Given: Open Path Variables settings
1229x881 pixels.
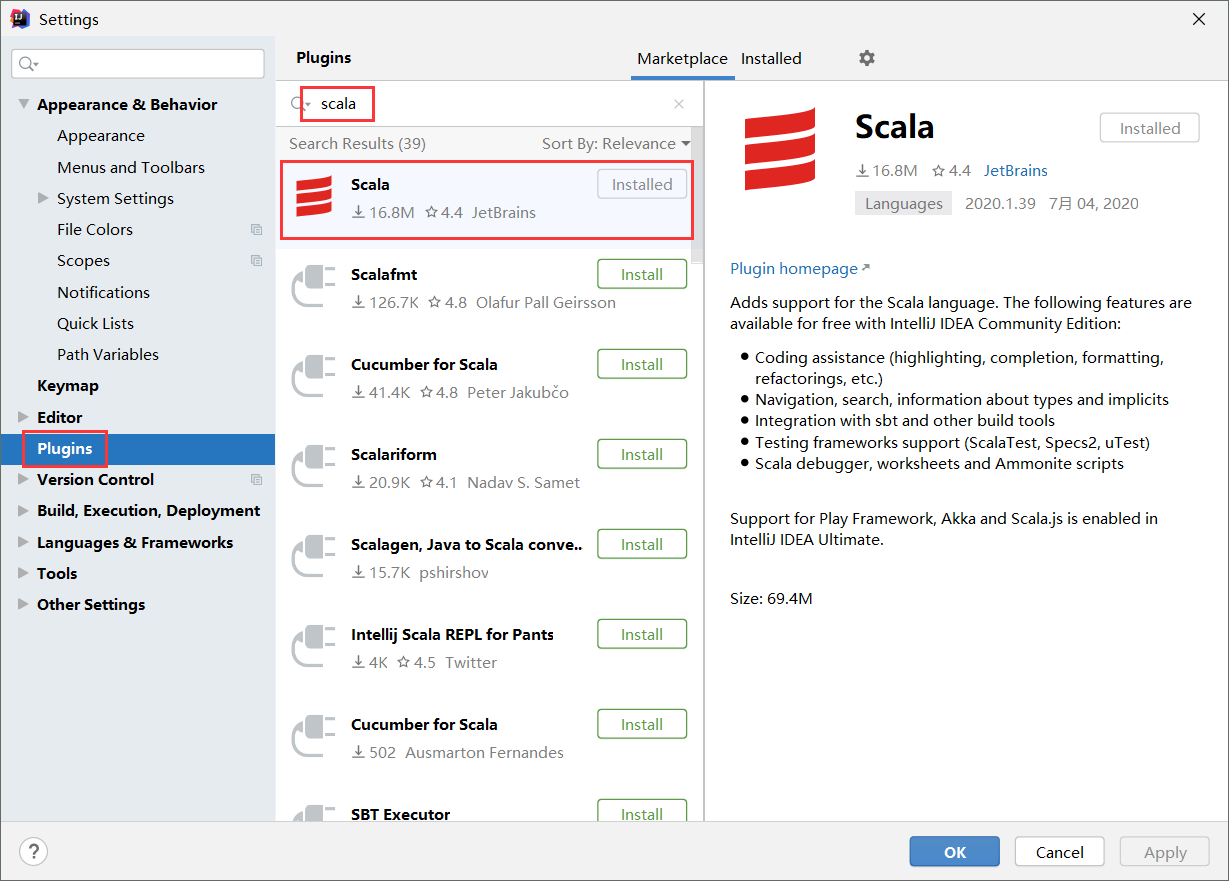Looking at the screenshot, I should point(108,355).
